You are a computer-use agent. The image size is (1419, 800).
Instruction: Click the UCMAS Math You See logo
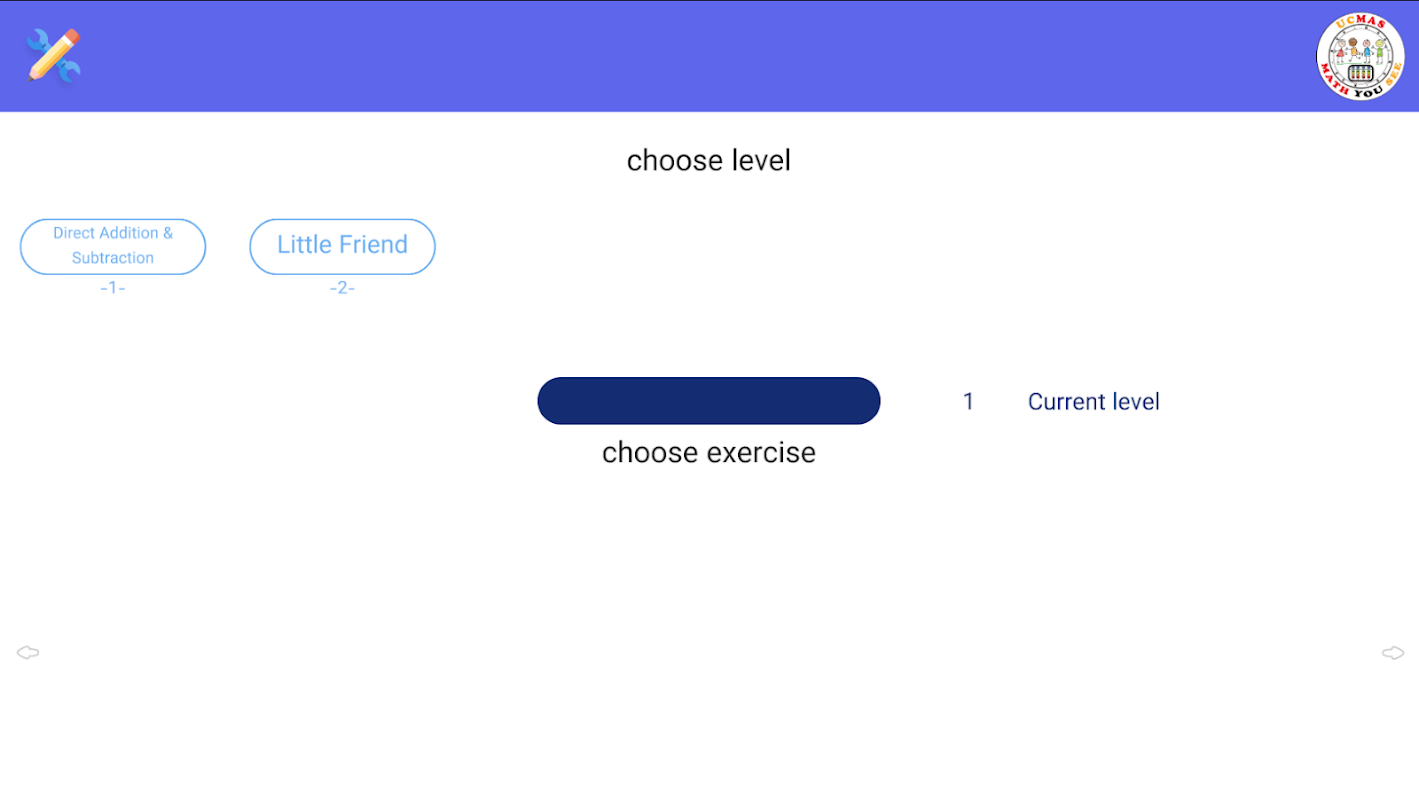point(1360,56)
